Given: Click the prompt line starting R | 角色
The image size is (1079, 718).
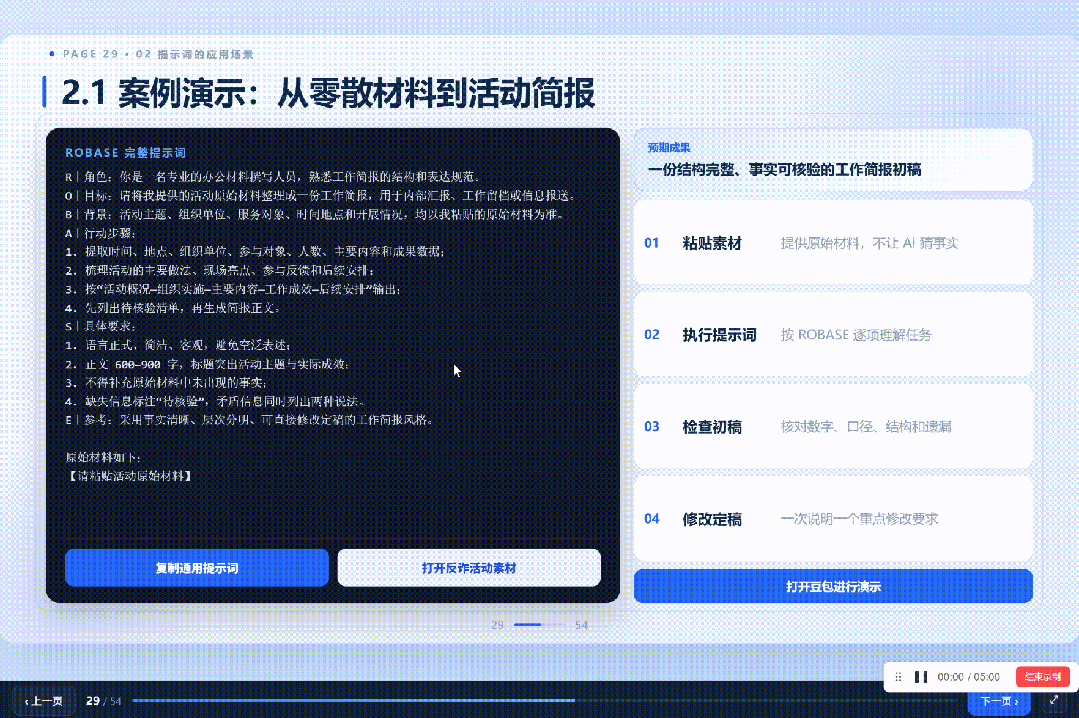Looking at the screenshot, I should point(273,177).
